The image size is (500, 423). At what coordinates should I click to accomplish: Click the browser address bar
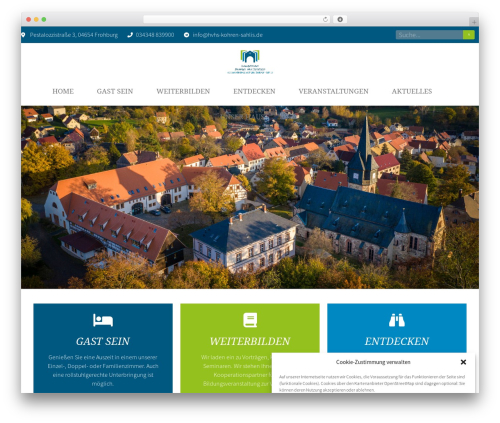[x=237, y=19]
